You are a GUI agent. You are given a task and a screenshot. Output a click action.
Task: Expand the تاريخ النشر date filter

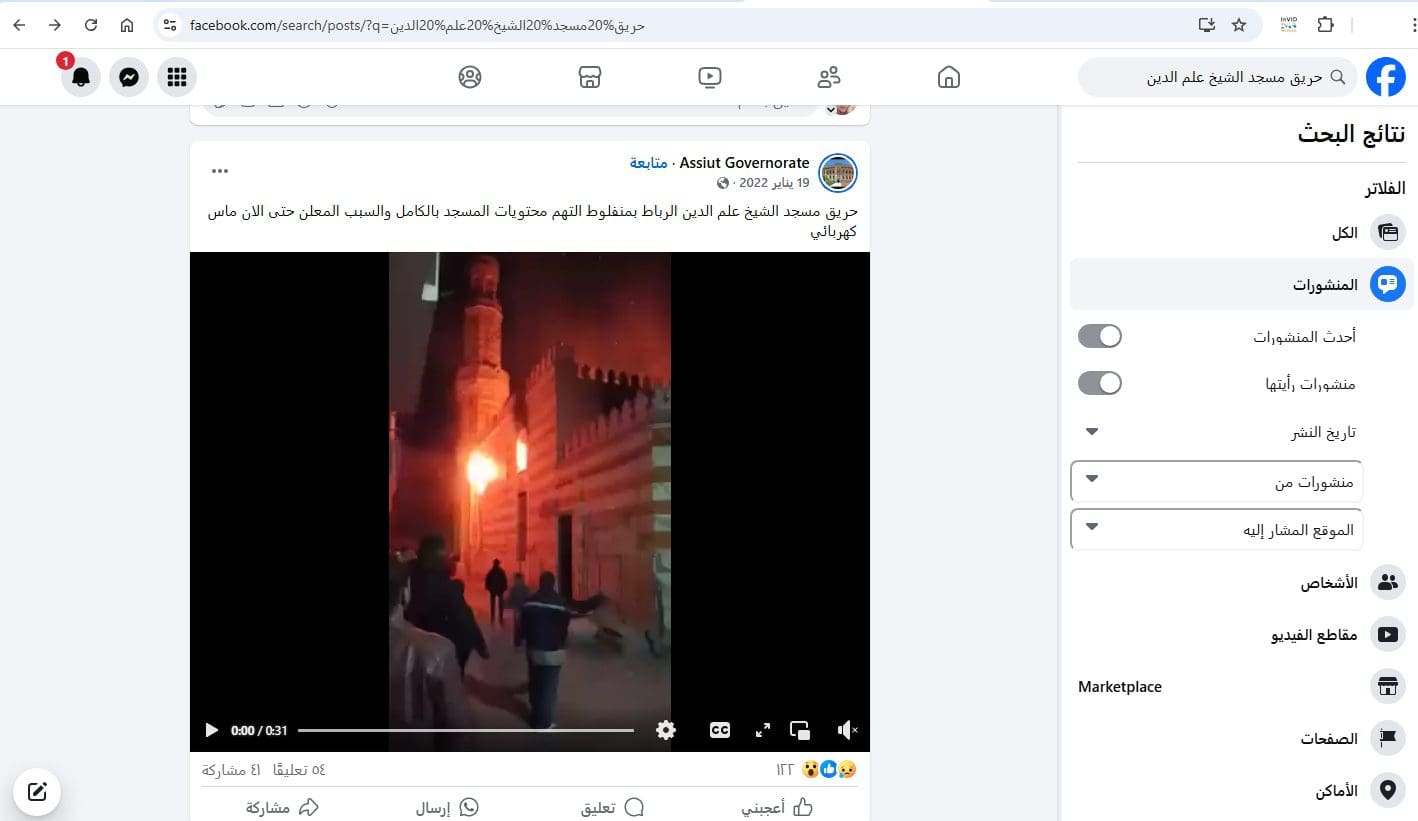(x=1217, y=432)
